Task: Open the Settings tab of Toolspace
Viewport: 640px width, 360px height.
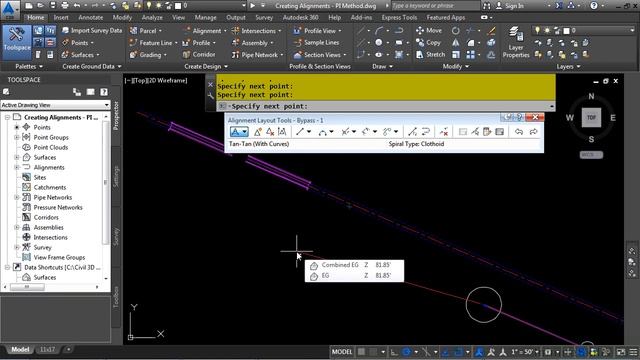Action: point(116,176)
